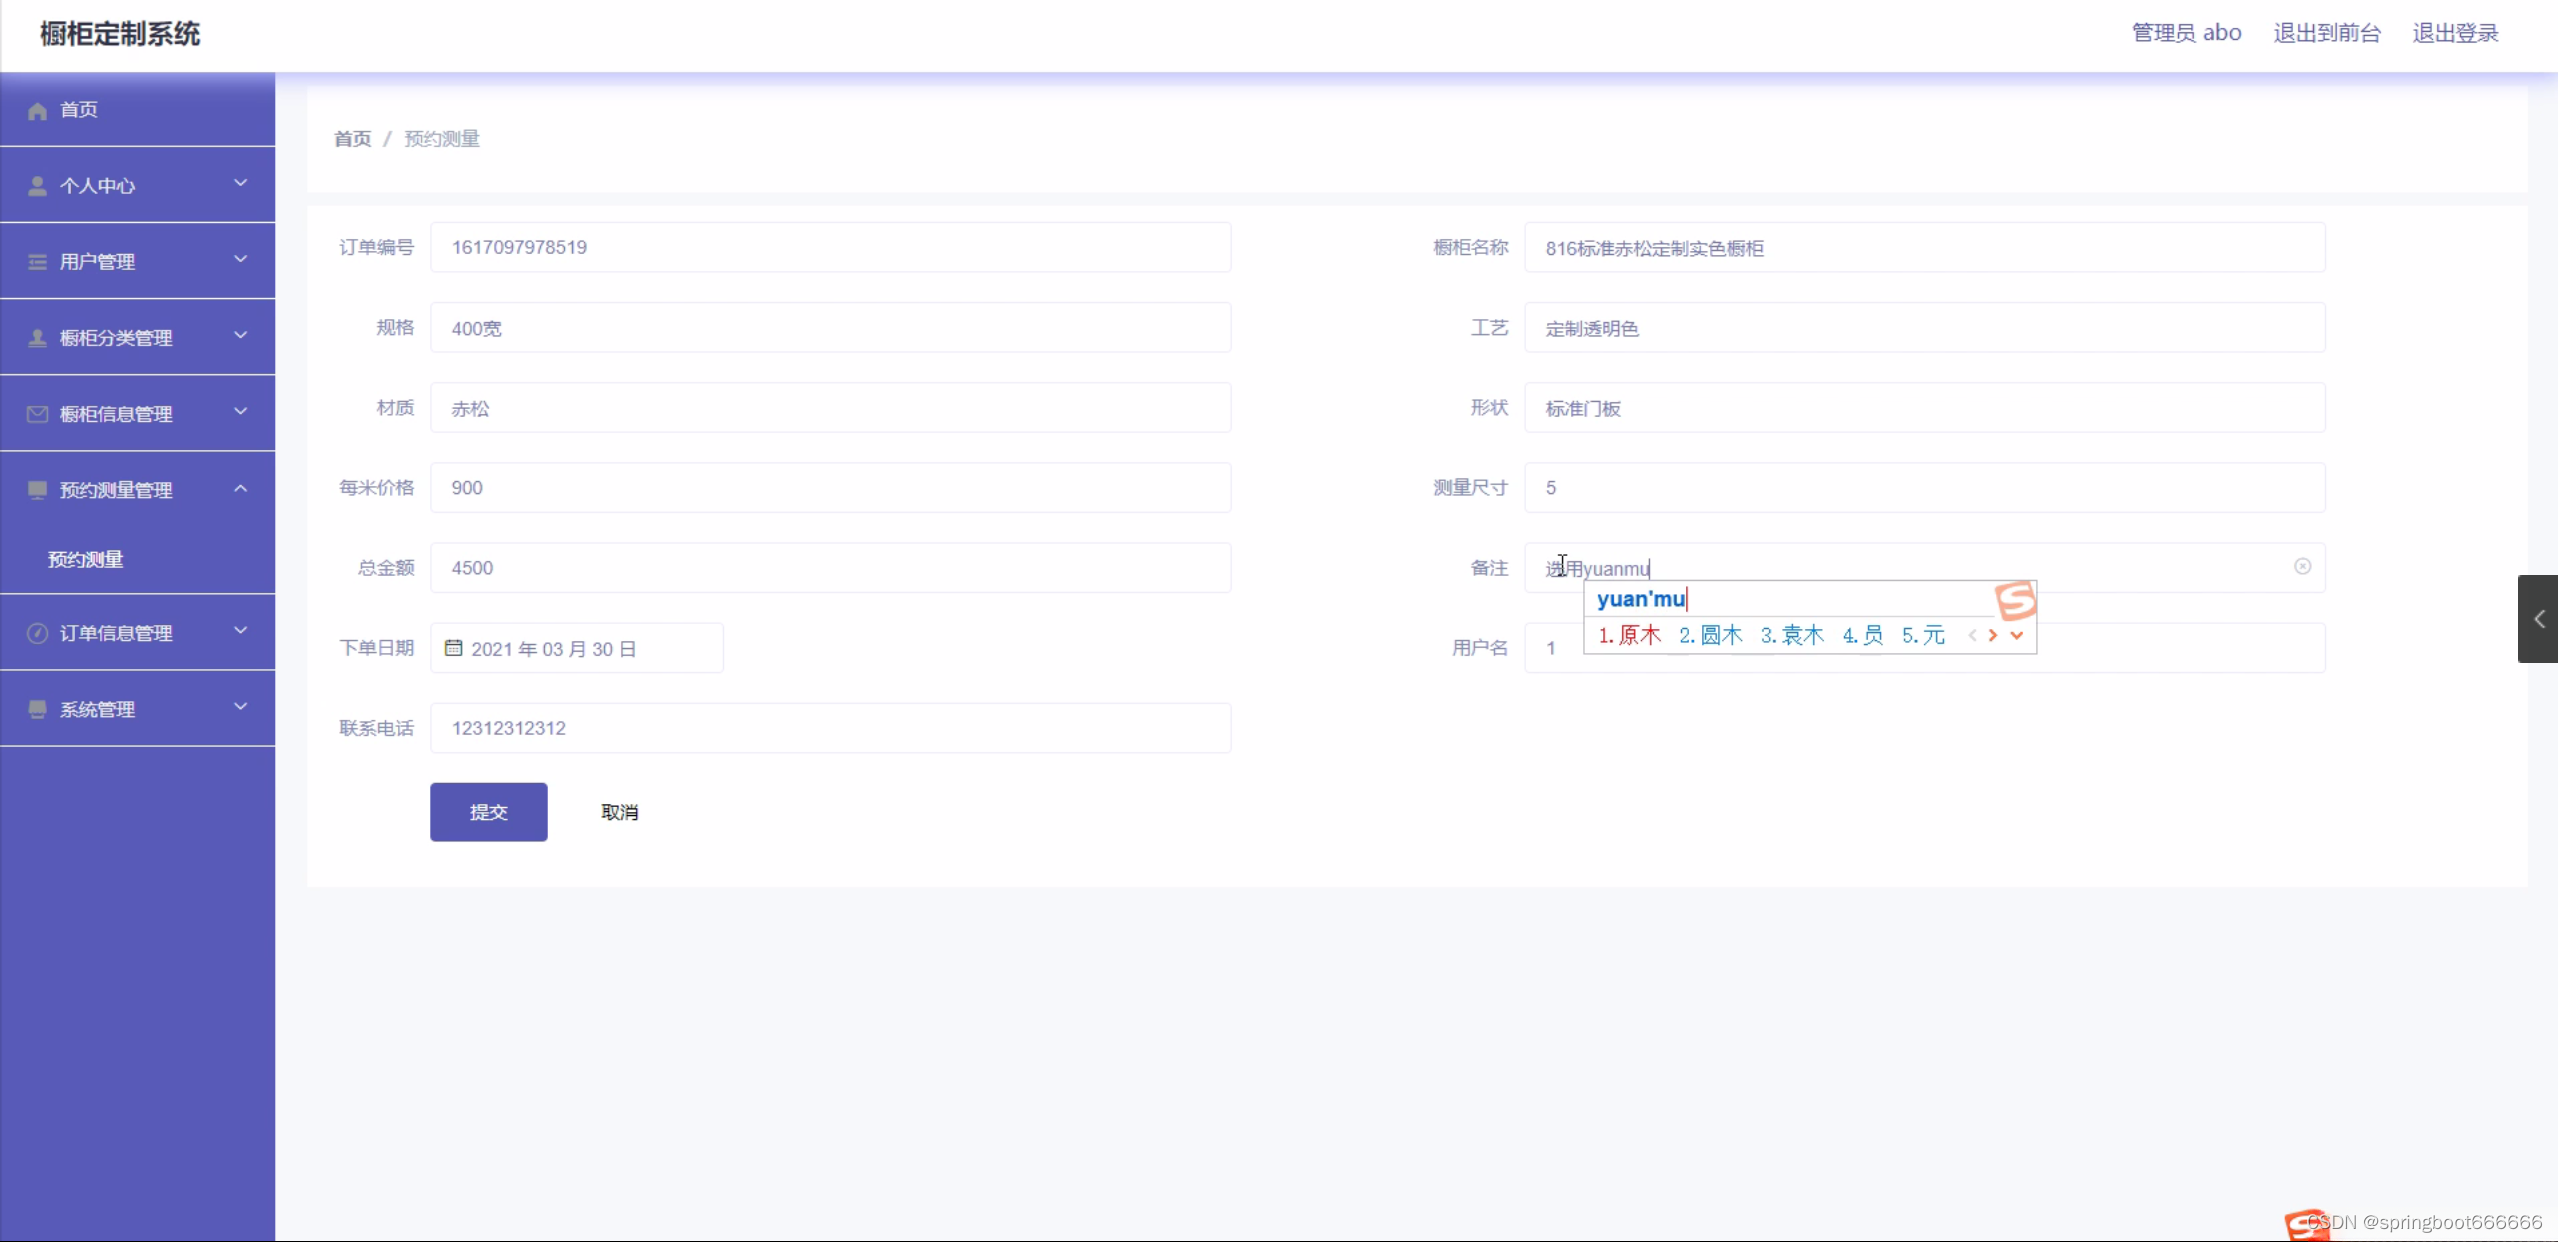The height and width of the screenshot is (1242, 2558).
Task: Click the clock icon beside 订单信息管理
Action: (37, 633)
